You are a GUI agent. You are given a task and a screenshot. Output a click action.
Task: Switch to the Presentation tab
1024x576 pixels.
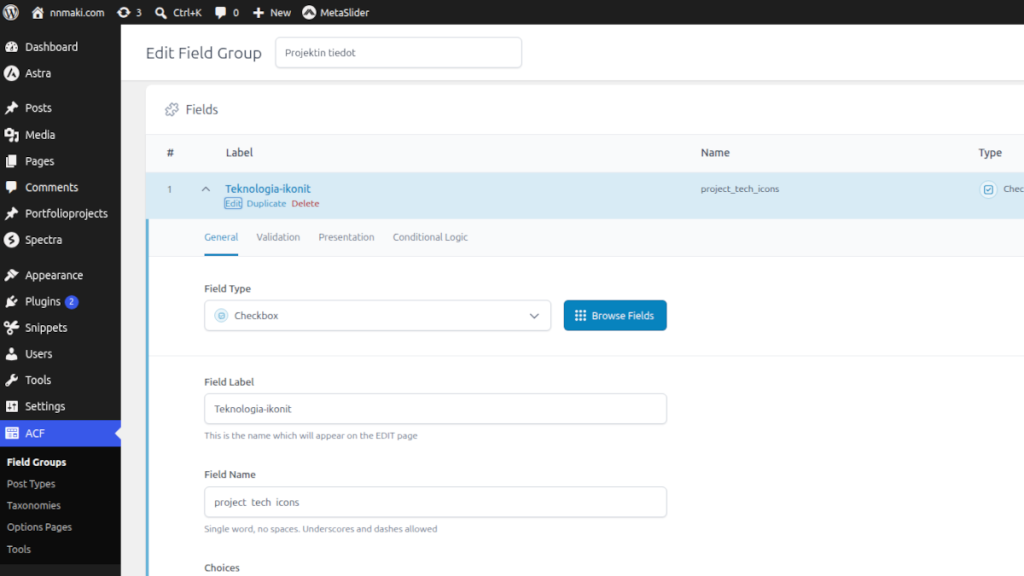click(346, 237)
